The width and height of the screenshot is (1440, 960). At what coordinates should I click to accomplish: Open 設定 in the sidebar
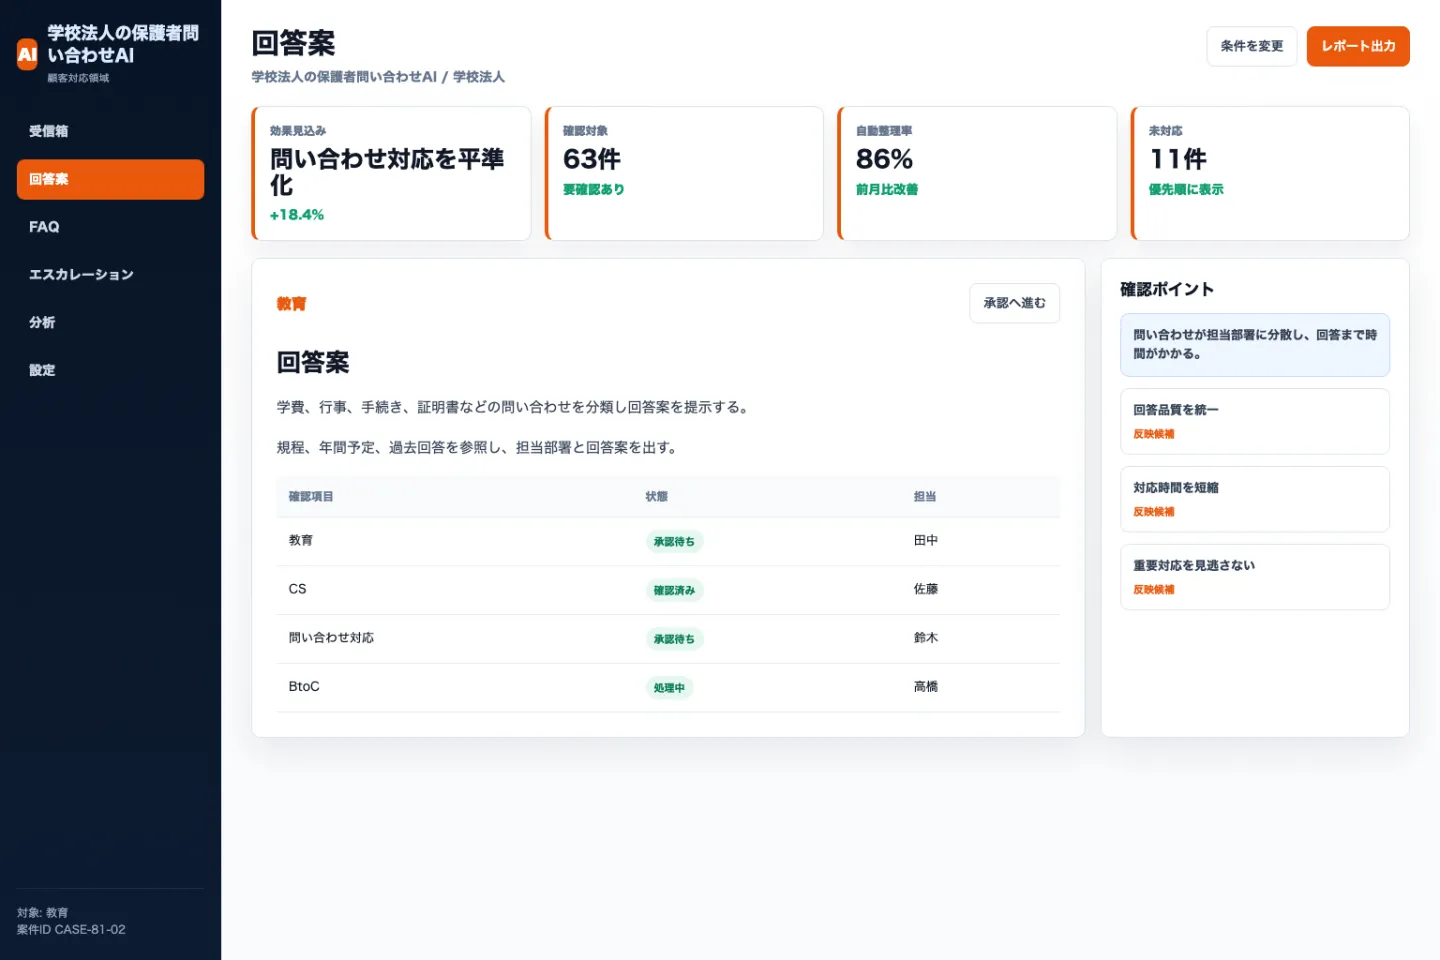click(110, 370)
